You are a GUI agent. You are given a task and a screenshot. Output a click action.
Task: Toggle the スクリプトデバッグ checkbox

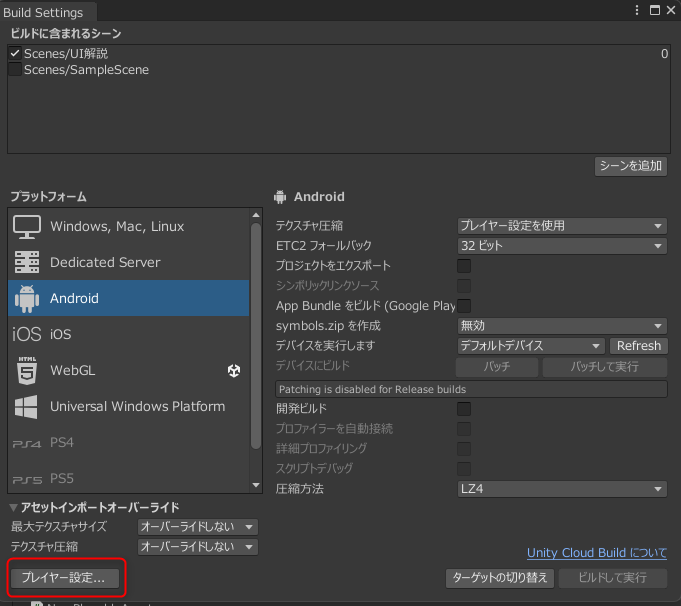pyautogui.click(x=464, y=469)
